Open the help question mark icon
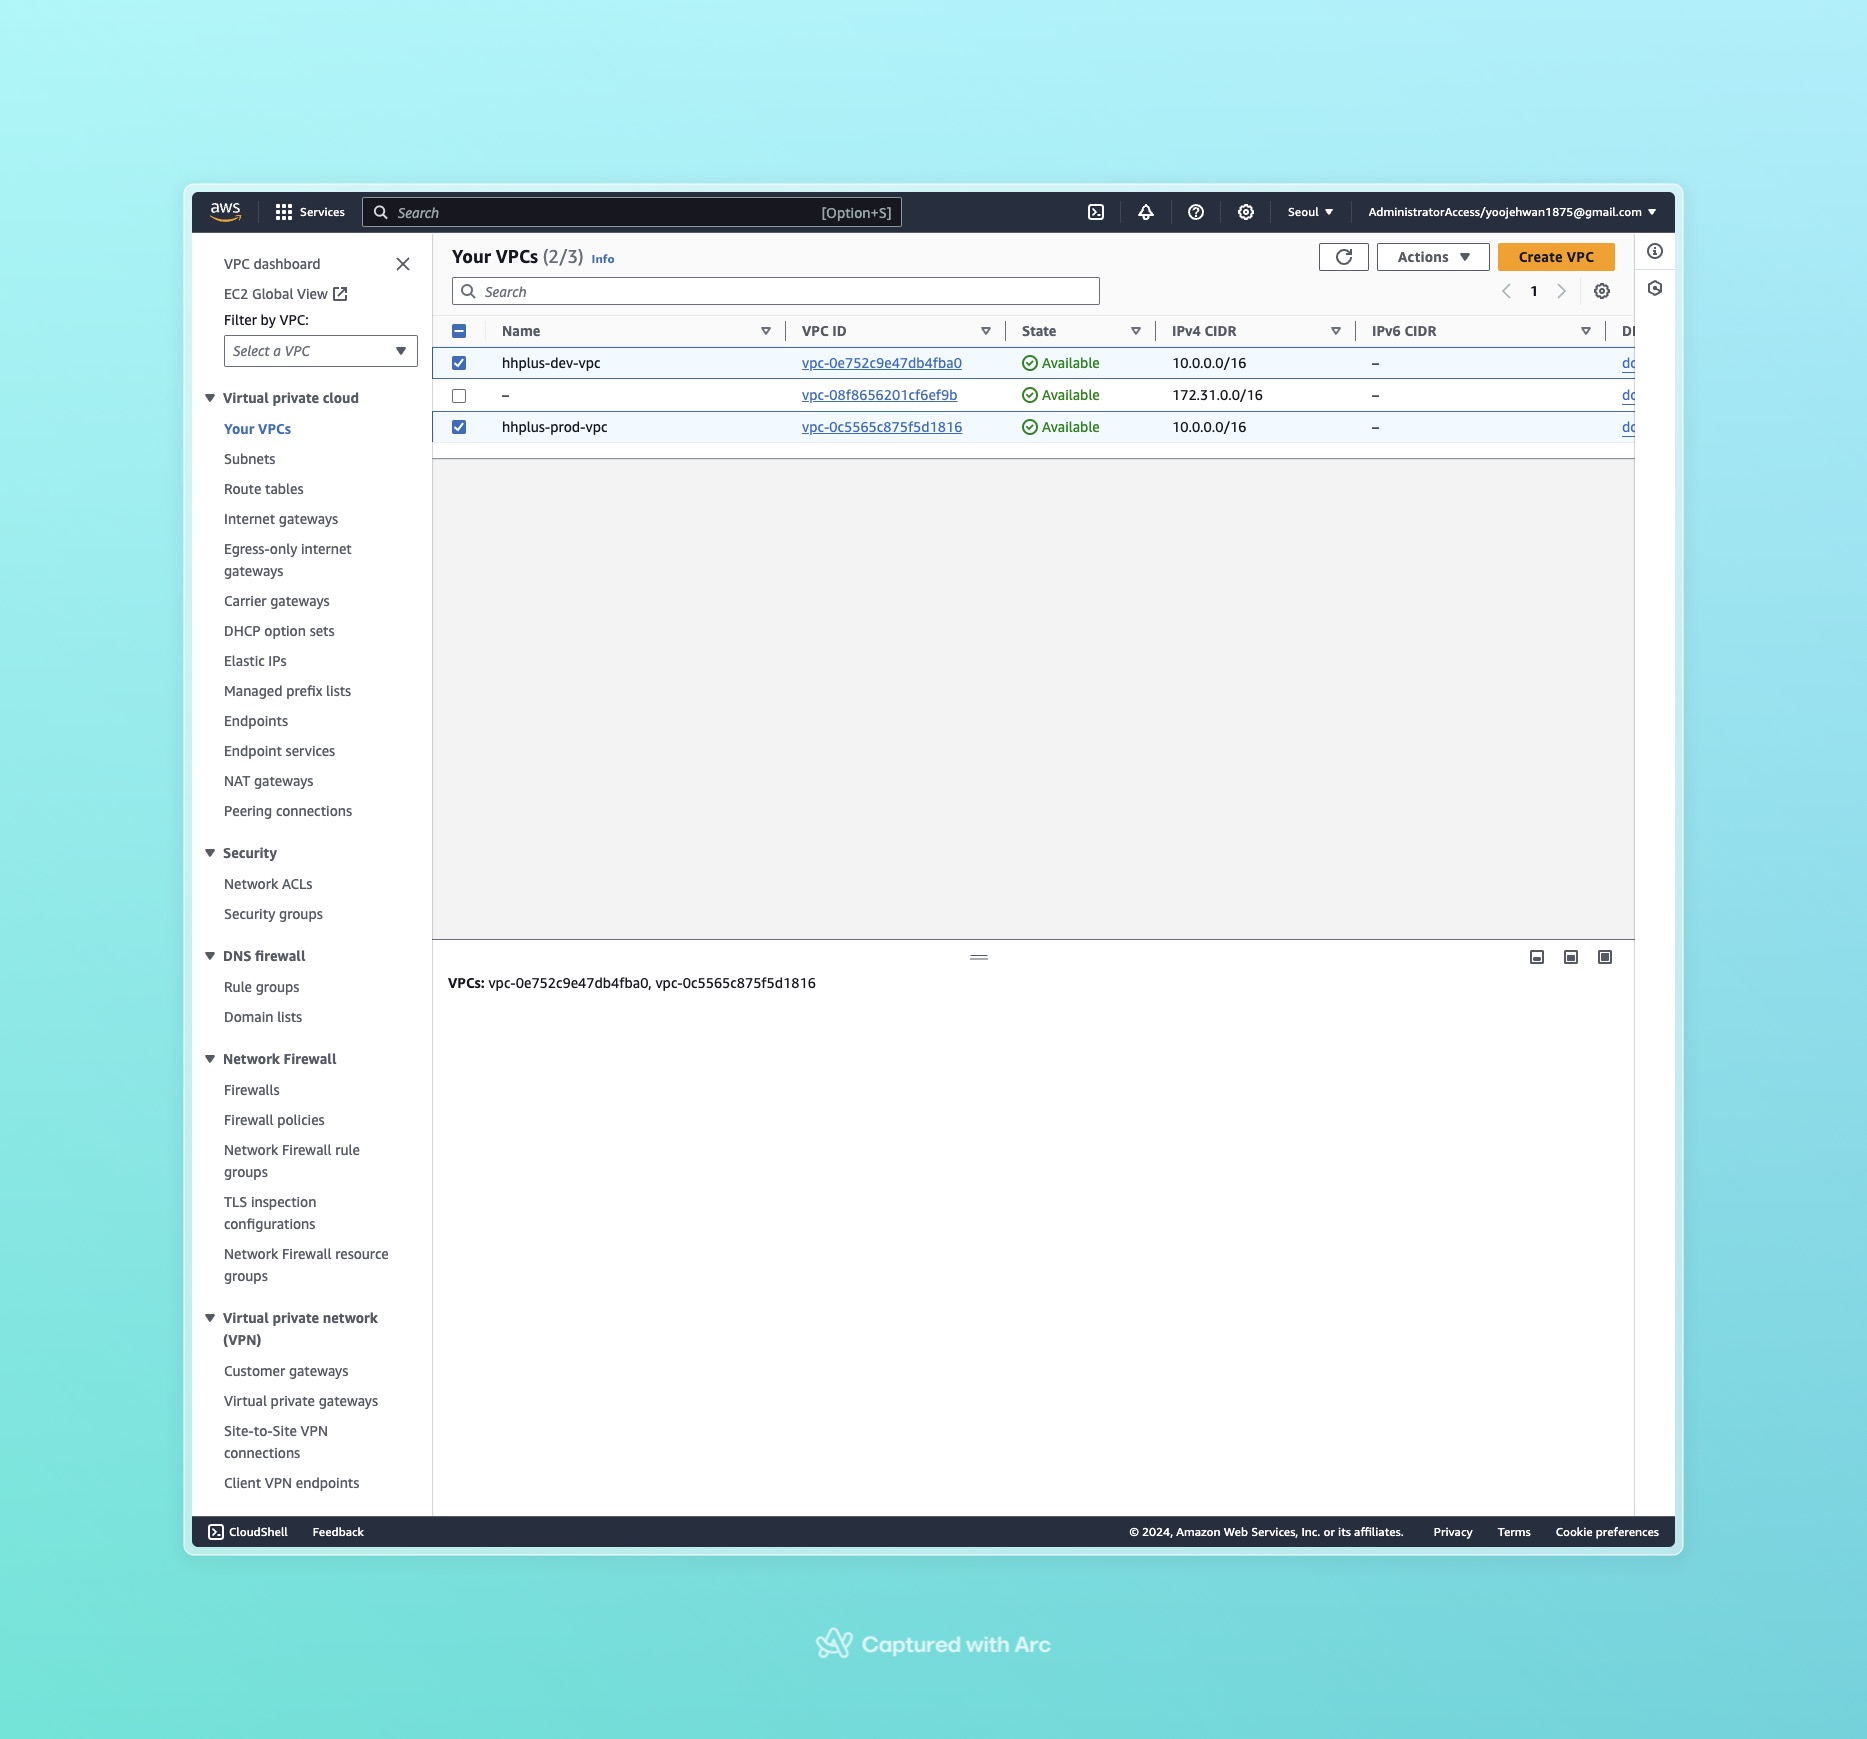1867x1739 pixels. pyautogui.click(x=1196, y=212)
